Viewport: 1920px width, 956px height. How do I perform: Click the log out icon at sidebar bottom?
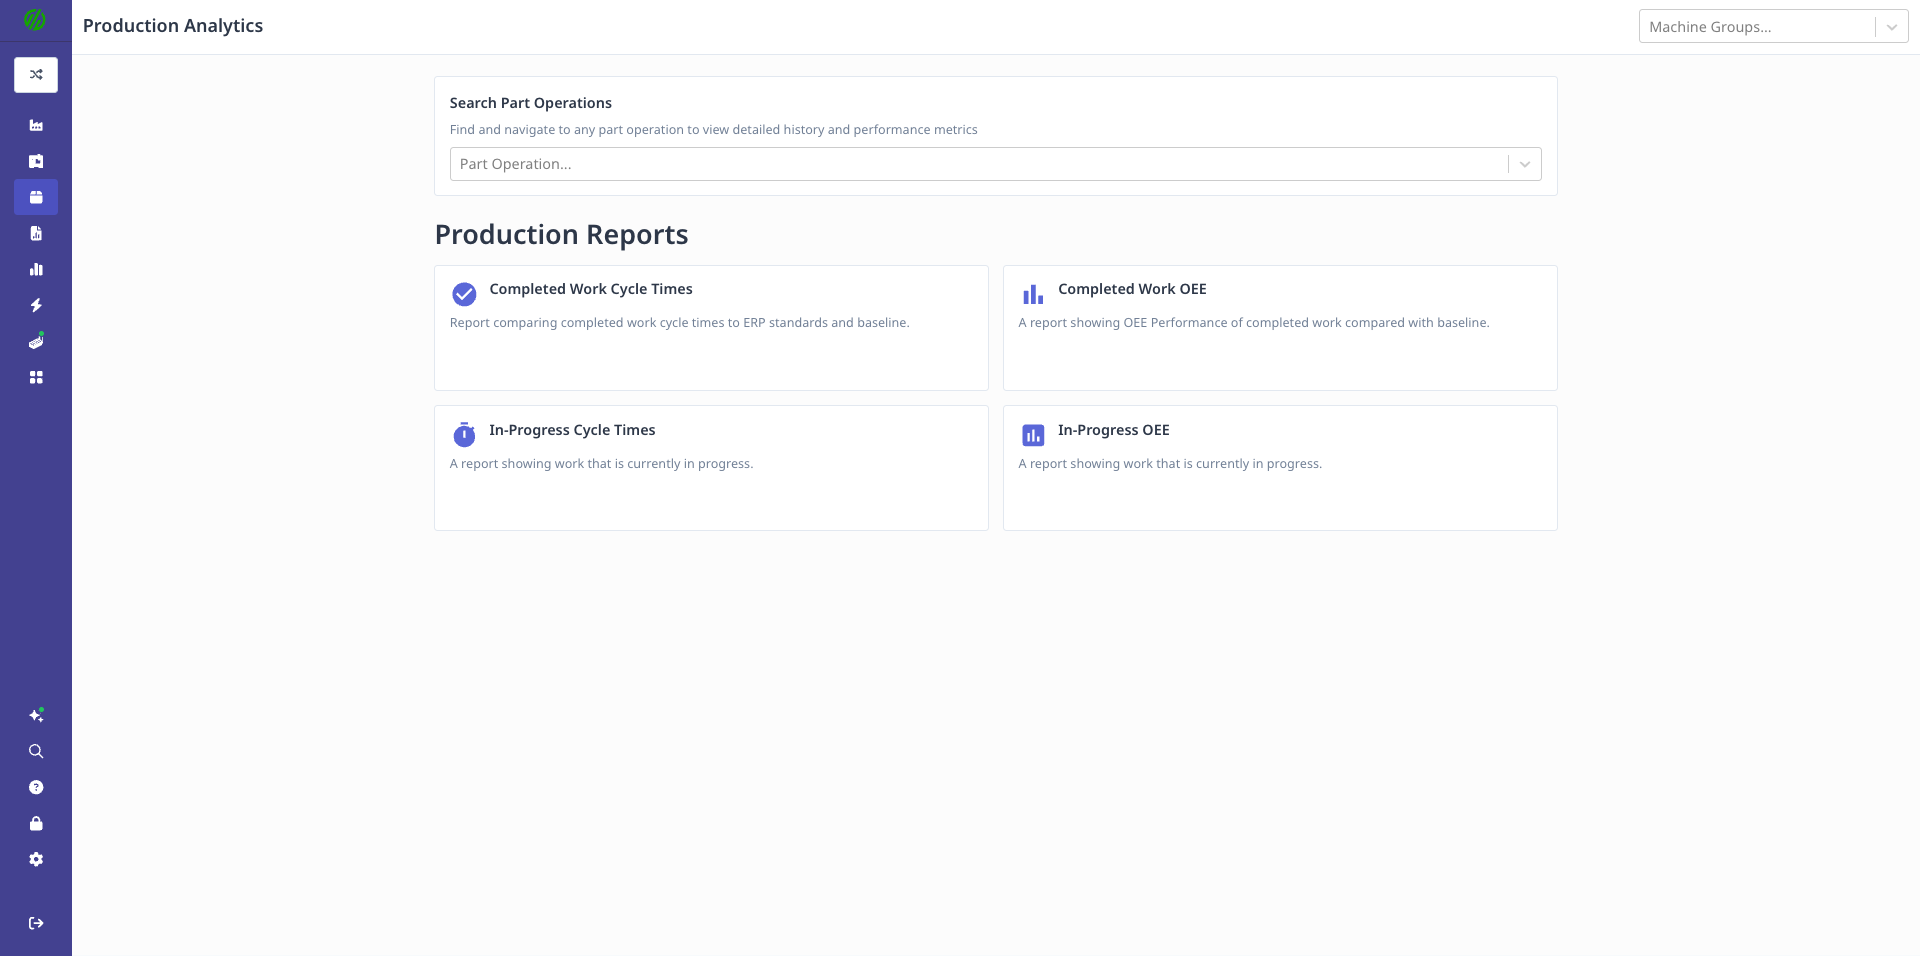click(x=36, y=923)
